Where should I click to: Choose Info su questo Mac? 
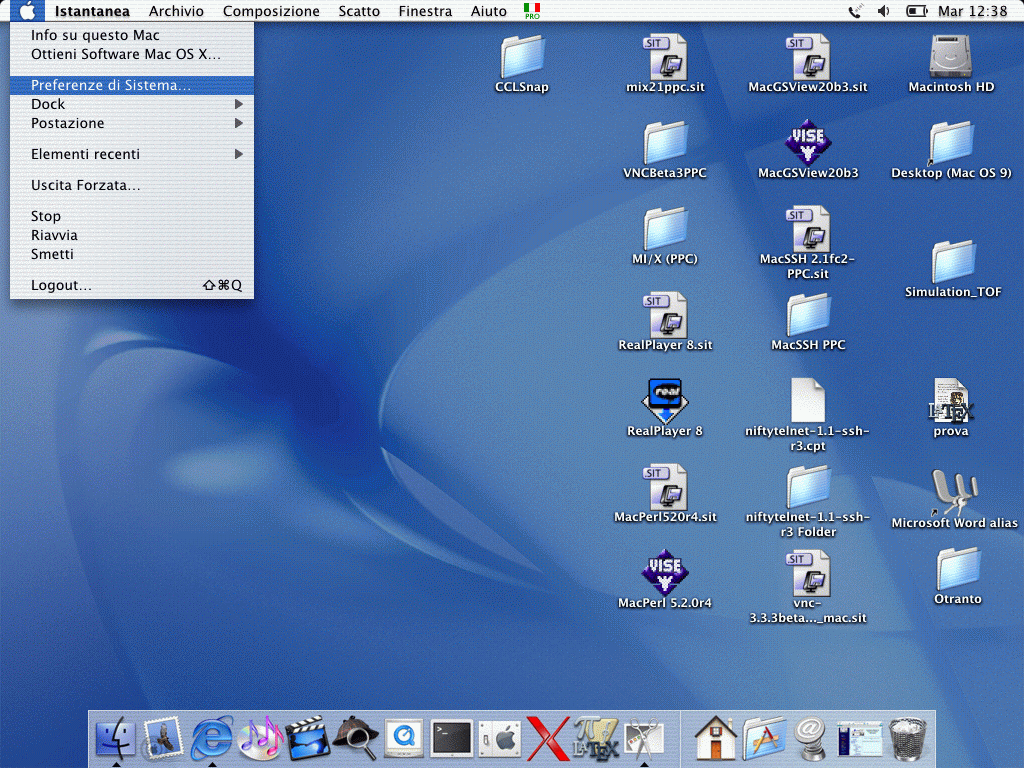click(x=132, y=35)
